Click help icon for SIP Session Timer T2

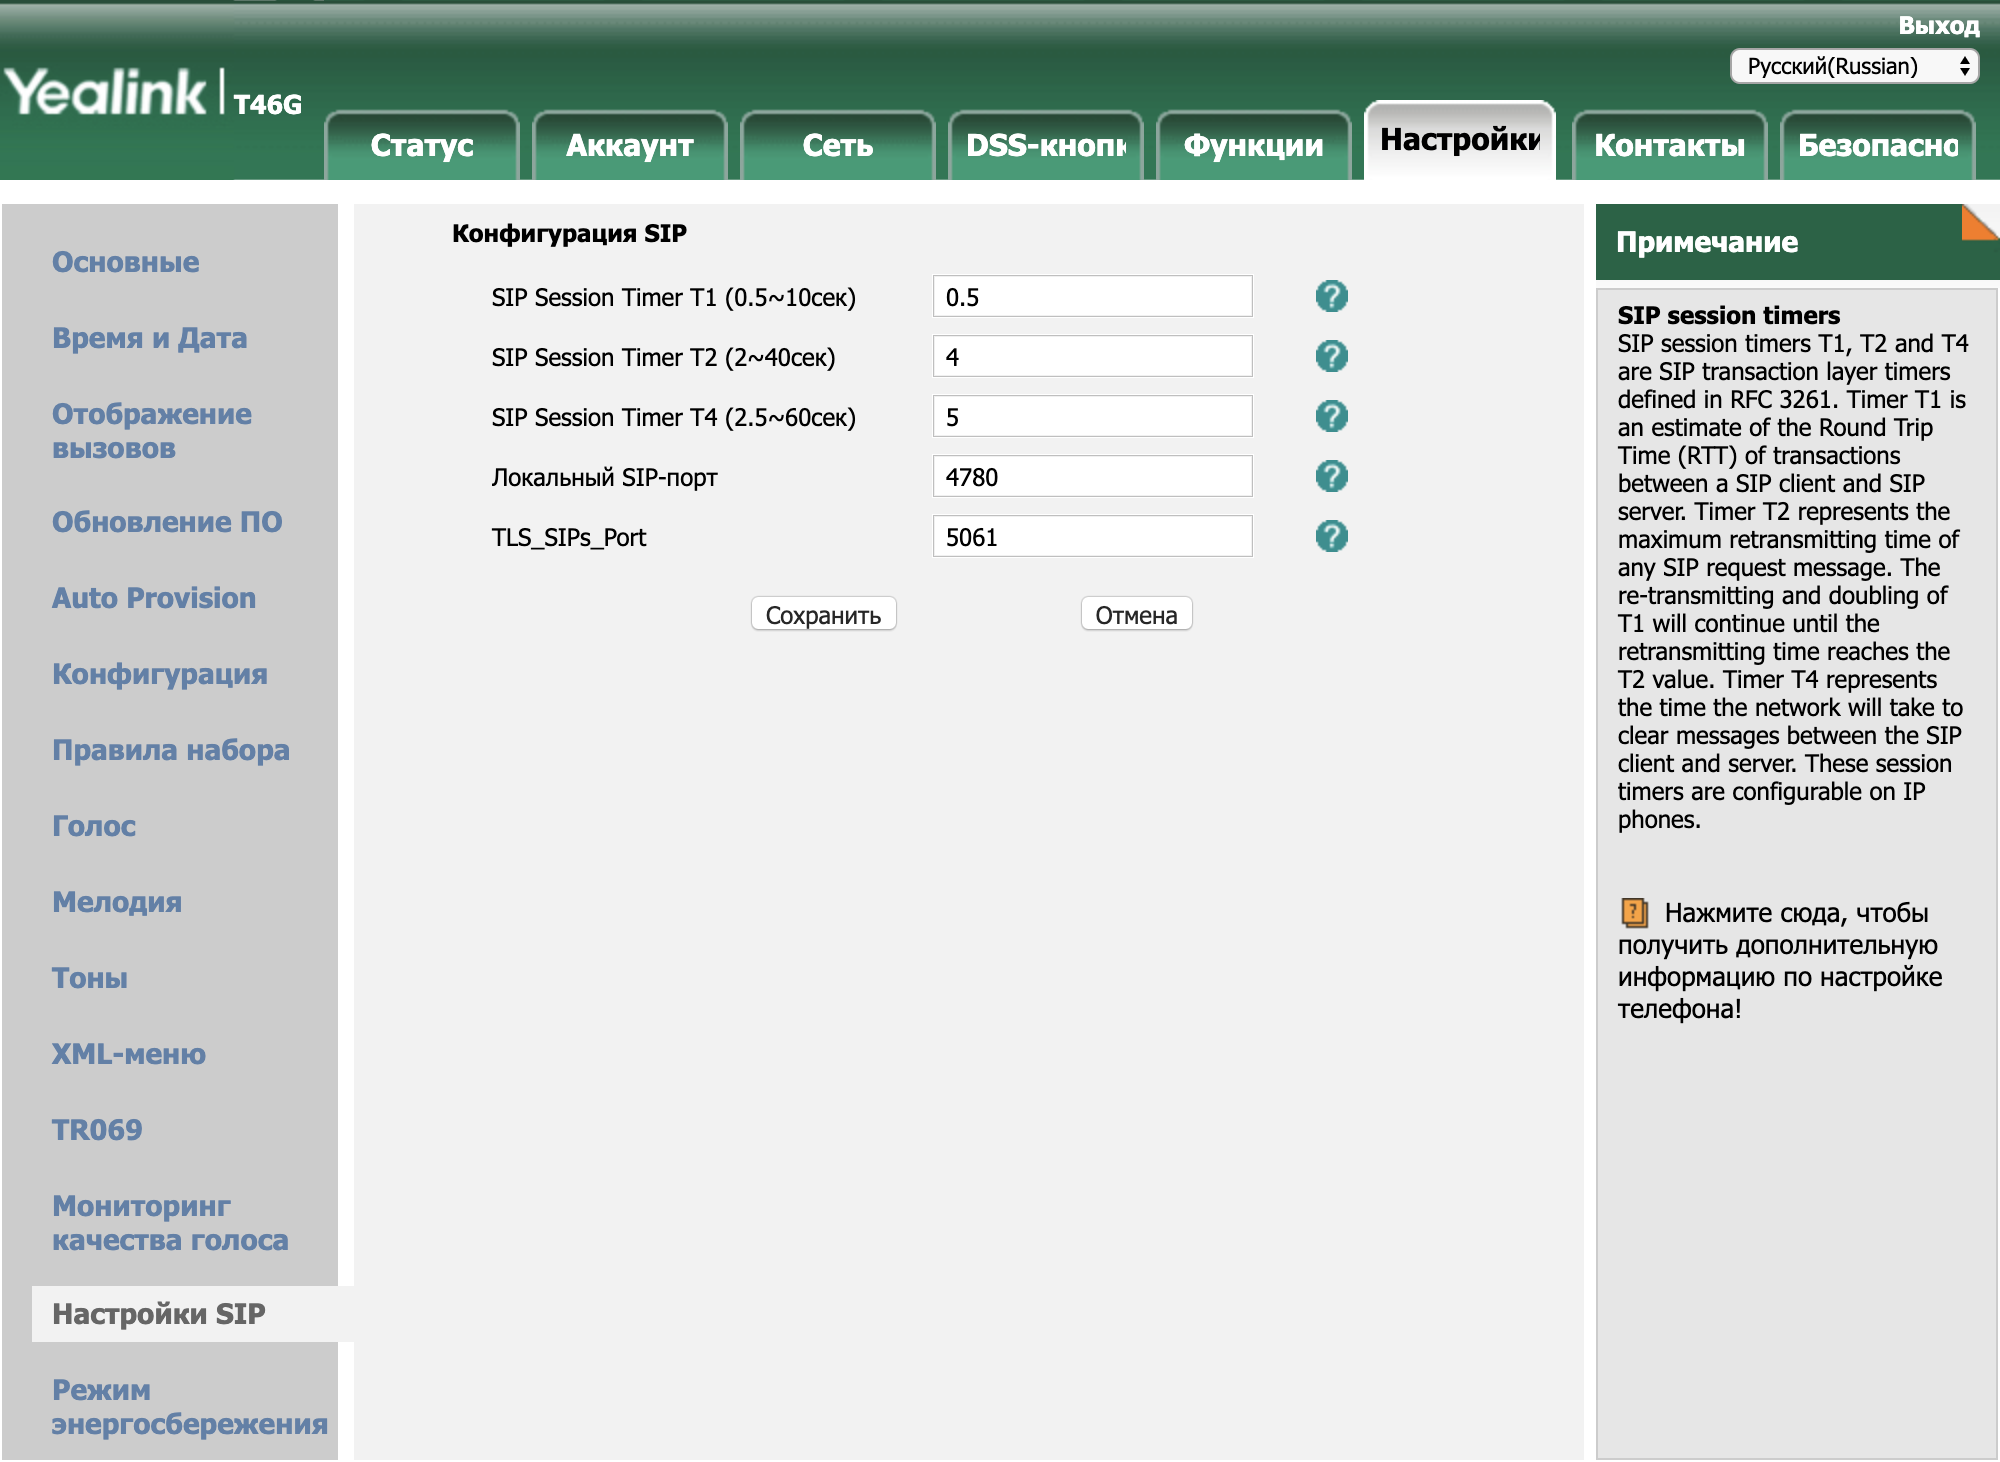pos(1331,357)
